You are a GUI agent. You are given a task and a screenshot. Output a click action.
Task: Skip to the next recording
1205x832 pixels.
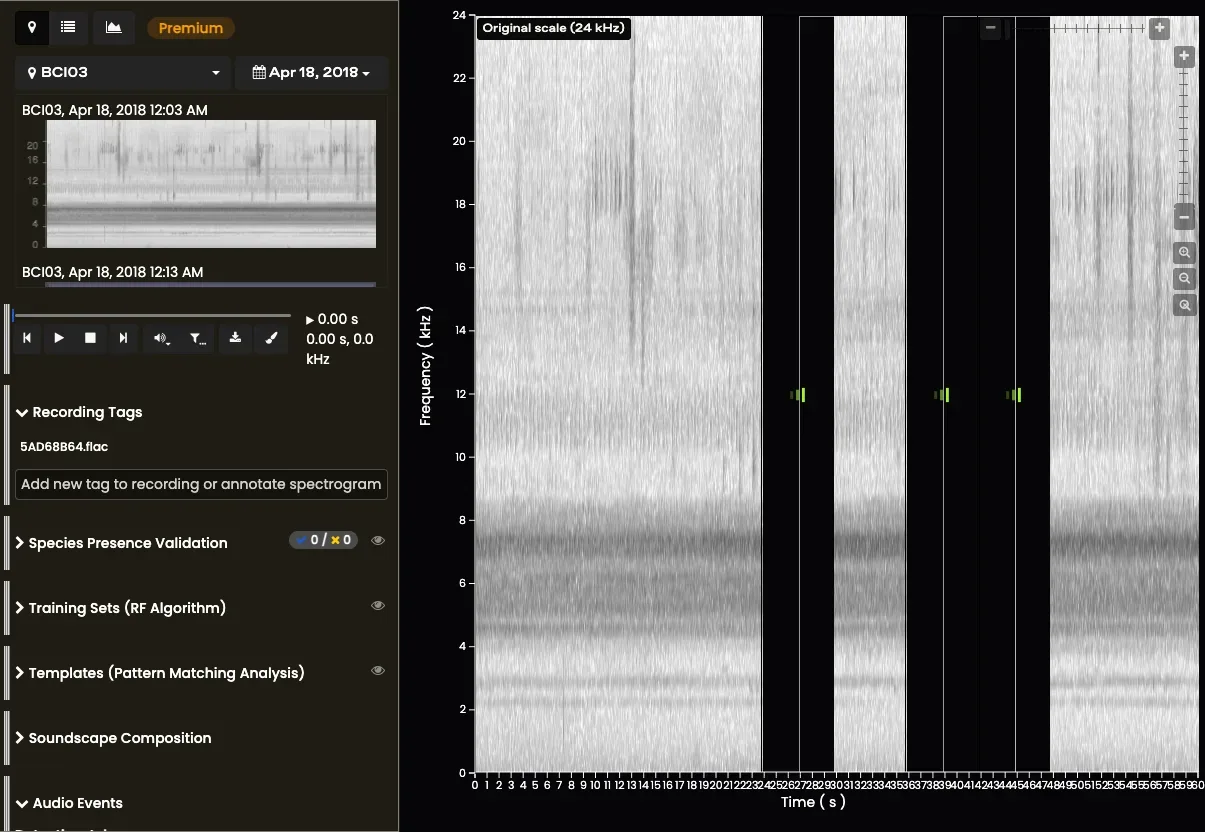click(123, 338)
